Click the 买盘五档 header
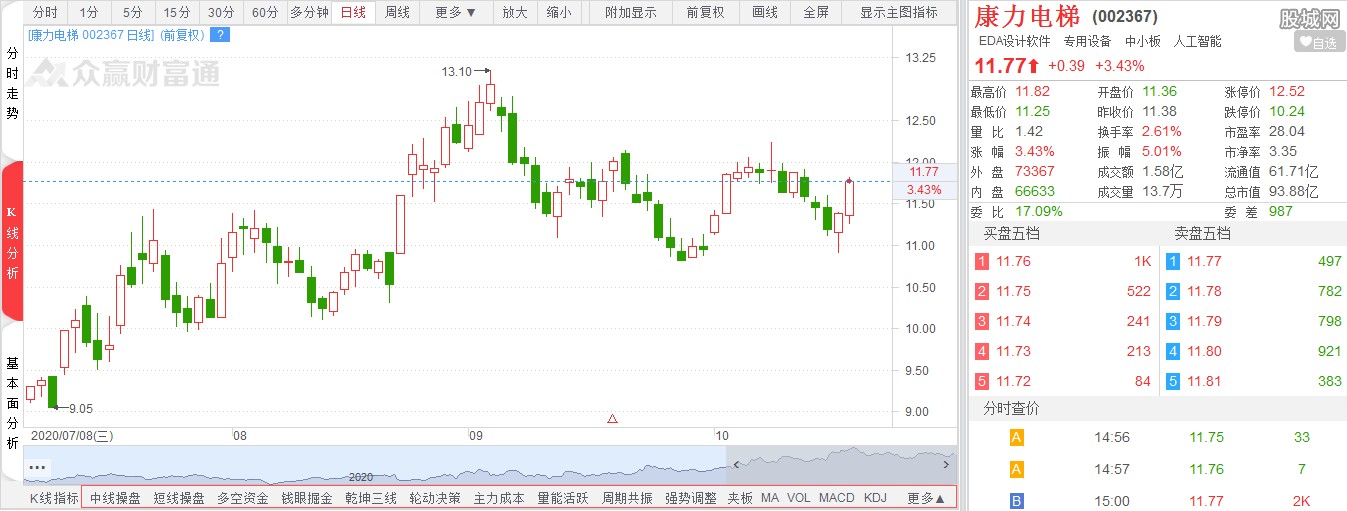The image size is (1347, 511). click(1012, 233)
